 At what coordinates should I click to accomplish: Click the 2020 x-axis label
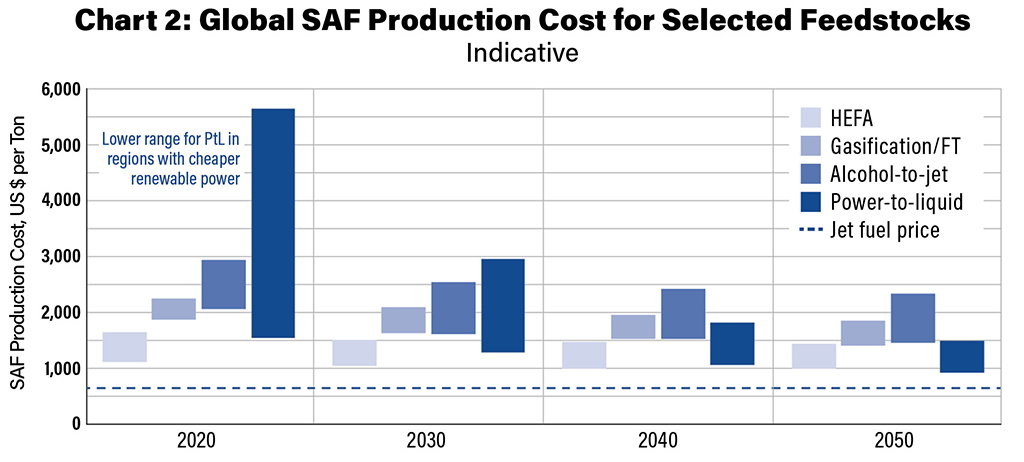tap(200, 440)
